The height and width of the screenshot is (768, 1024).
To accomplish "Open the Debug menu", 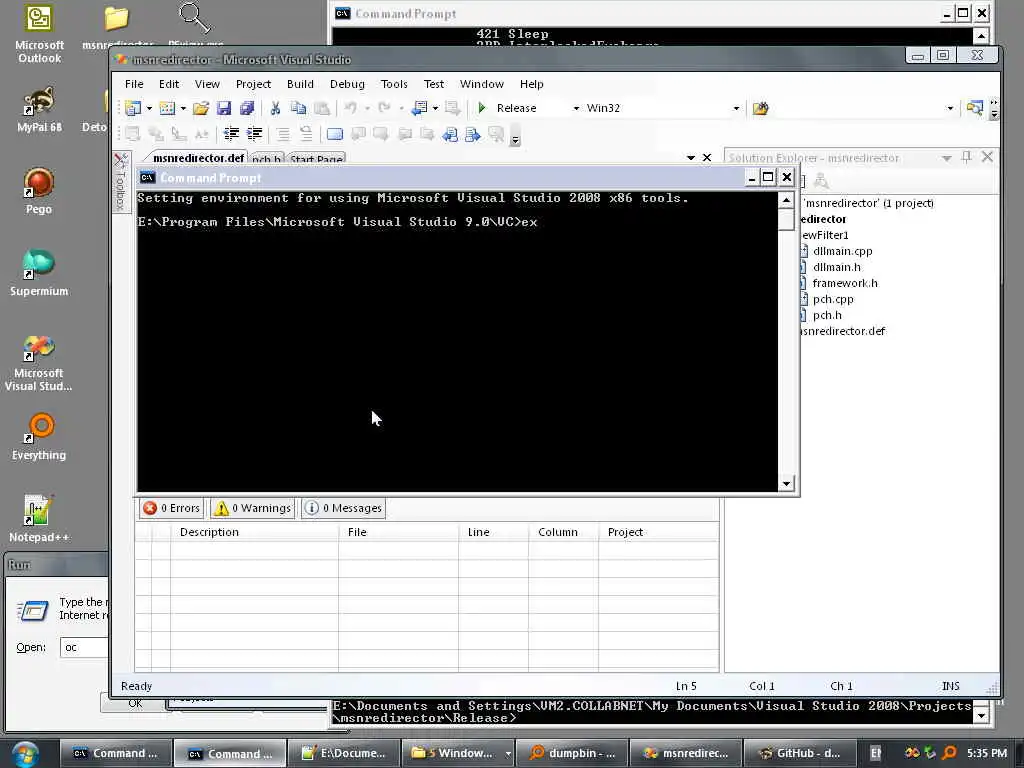I will pyautogui.click(x=347, y=84).
